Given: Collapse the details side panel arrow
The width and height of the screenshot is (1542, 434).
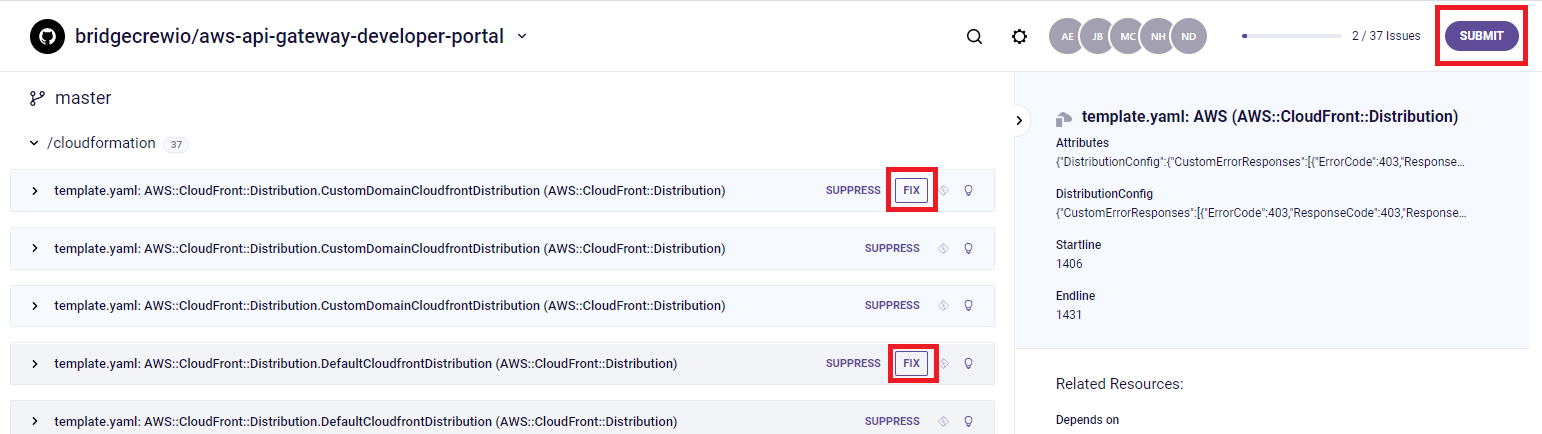Looking at the screenshot, I should point(1019,120).
